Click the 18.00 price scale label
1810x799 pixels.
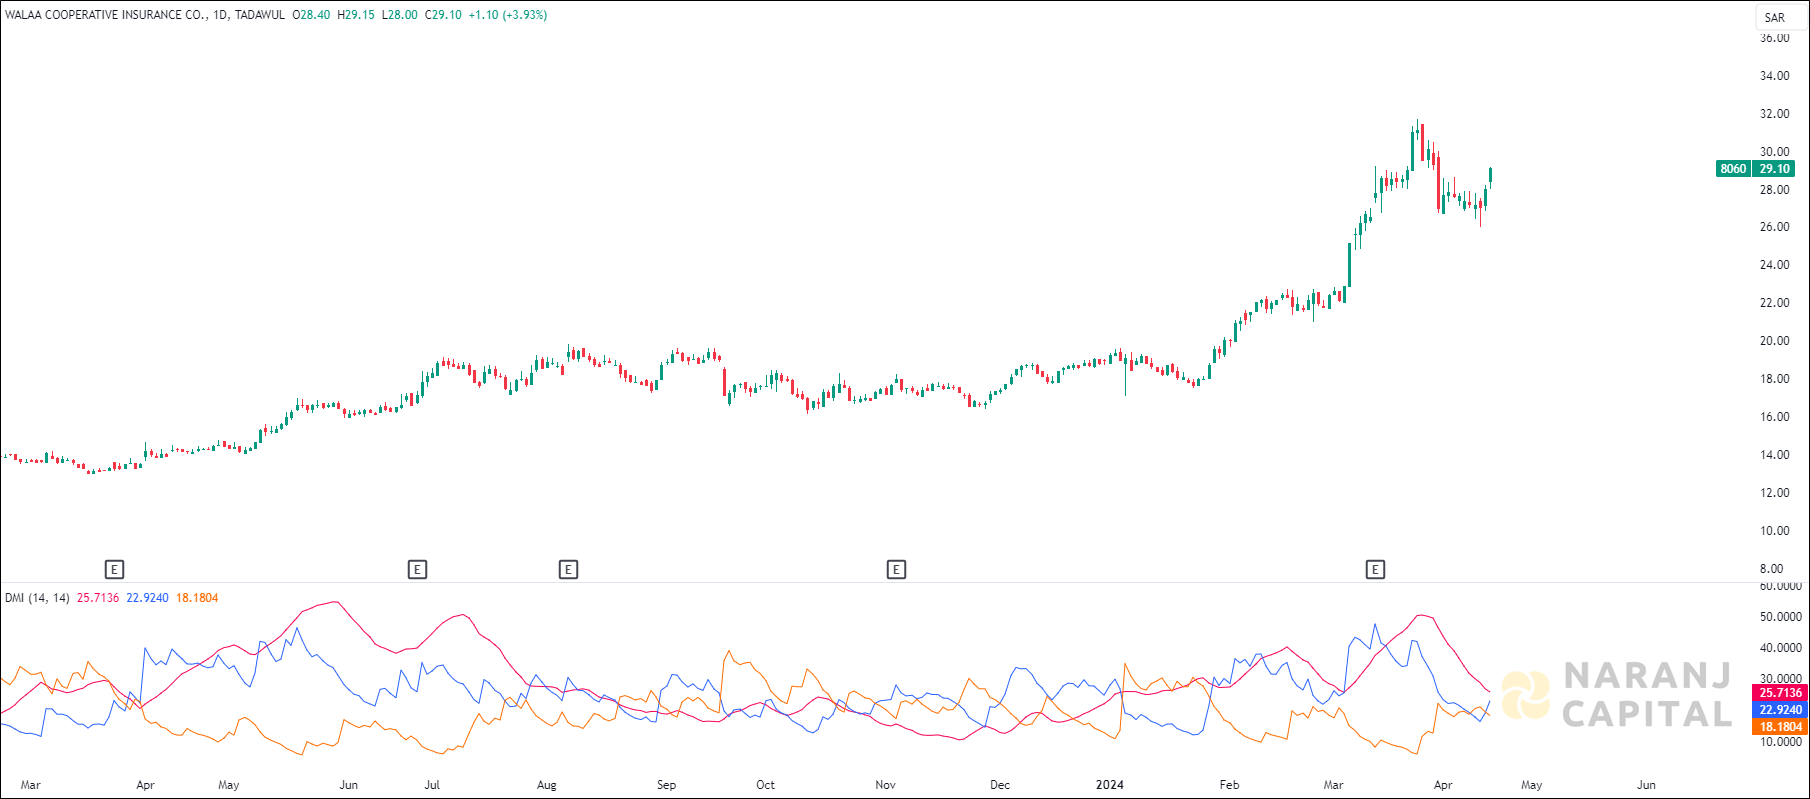point(1775,379)
